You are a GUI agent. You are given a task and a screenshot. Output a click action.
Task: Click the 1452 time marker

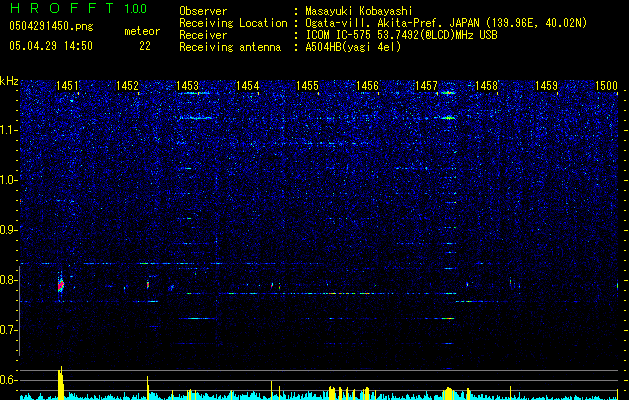tap(127, 86)
